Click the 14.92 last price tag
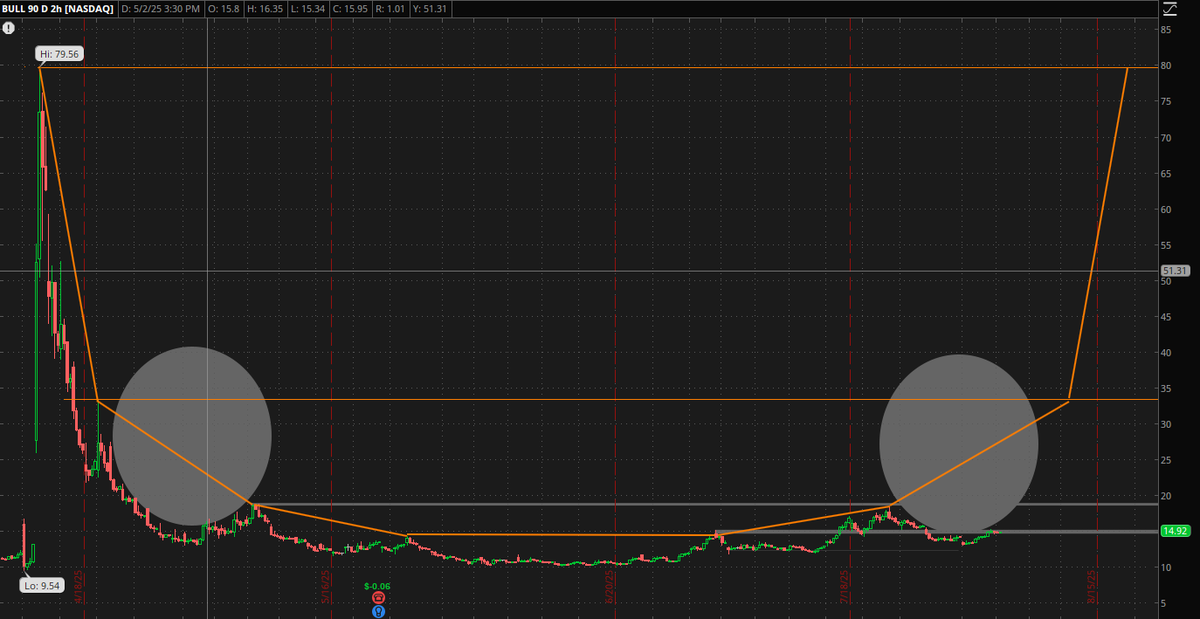The height and width of the screenshot is (619, 1200). pyautogui.click(x=1174, y=531)
